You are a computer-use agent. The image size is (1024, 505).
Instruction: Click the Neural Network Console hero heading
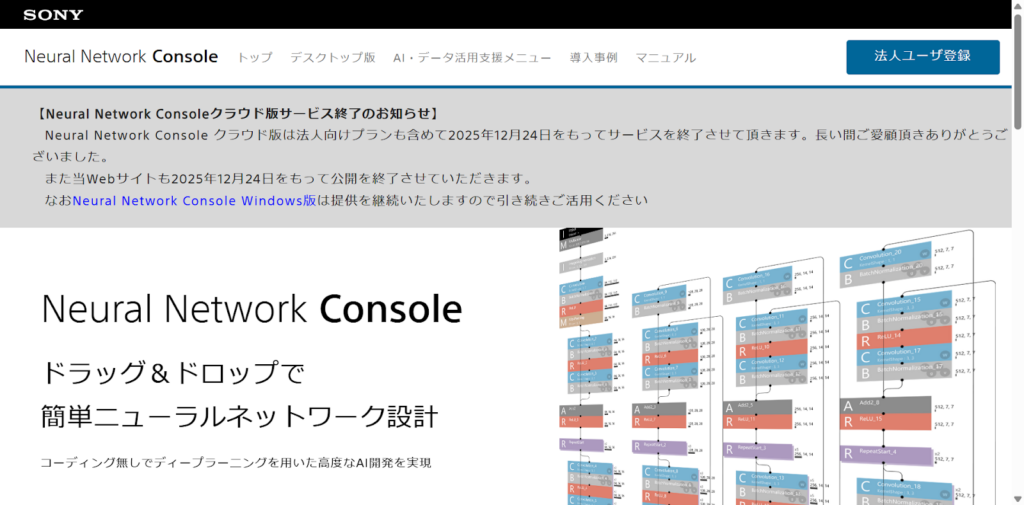pos(251,309)
